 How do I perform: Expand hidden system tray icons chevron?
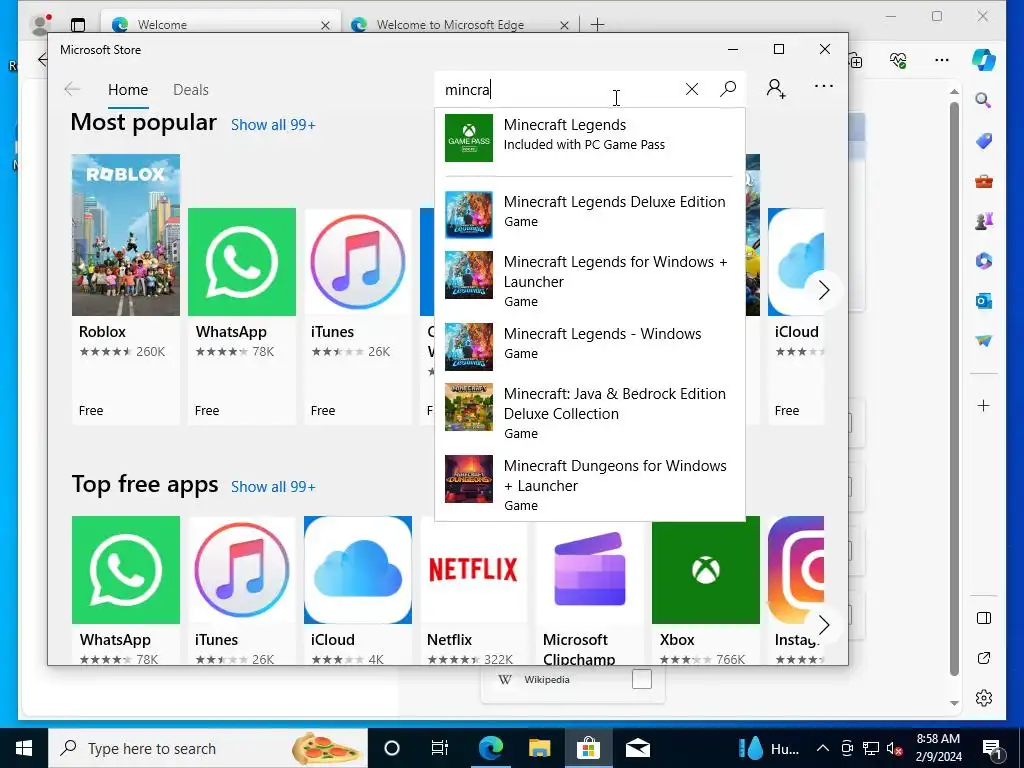click(823, 748)
